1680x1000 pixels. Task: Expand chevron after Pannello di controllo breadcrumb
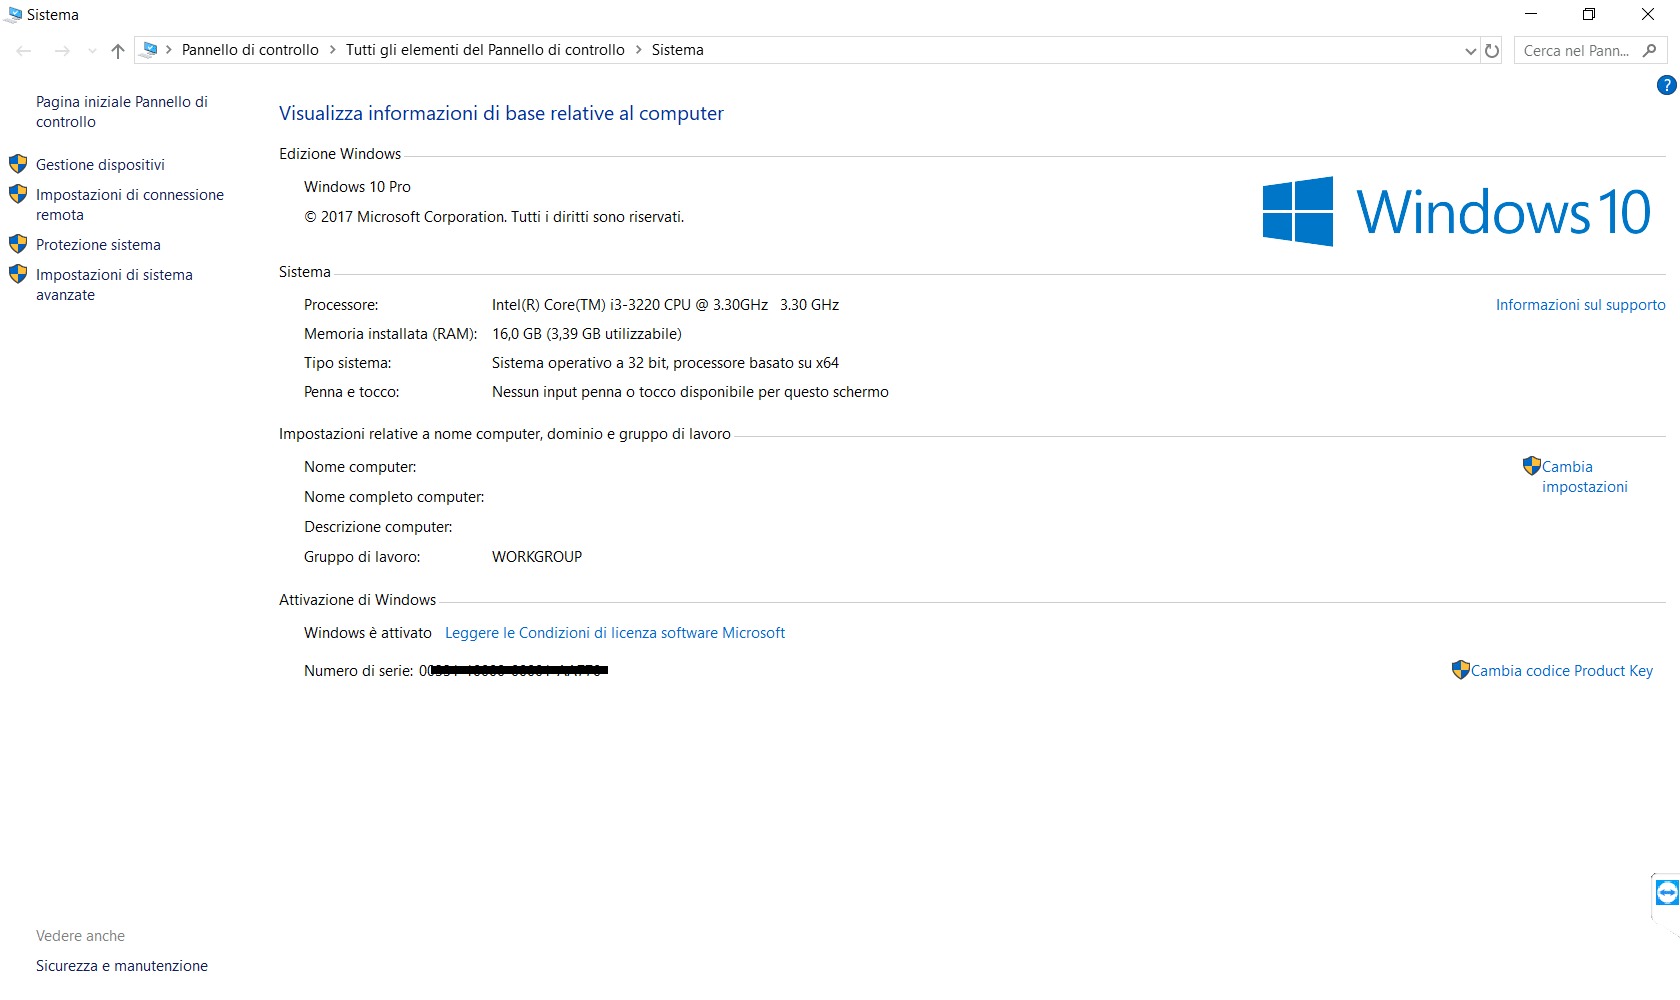[332, 50]
